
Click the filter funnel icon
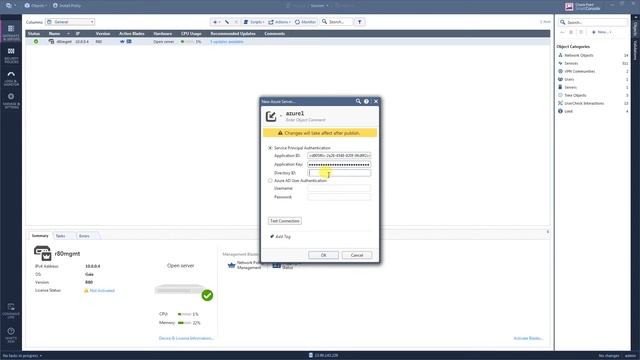coord(360,22)
